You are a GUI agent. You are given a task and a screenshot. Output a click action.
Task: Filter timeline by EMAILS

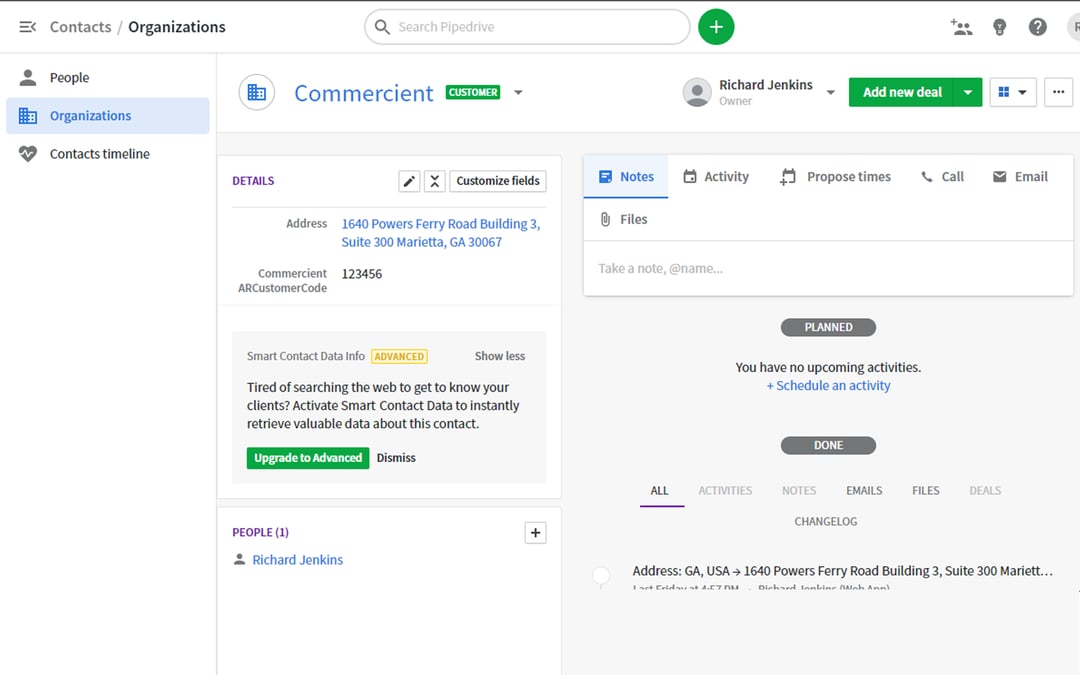pyautogui.click(x=864, y=490)
